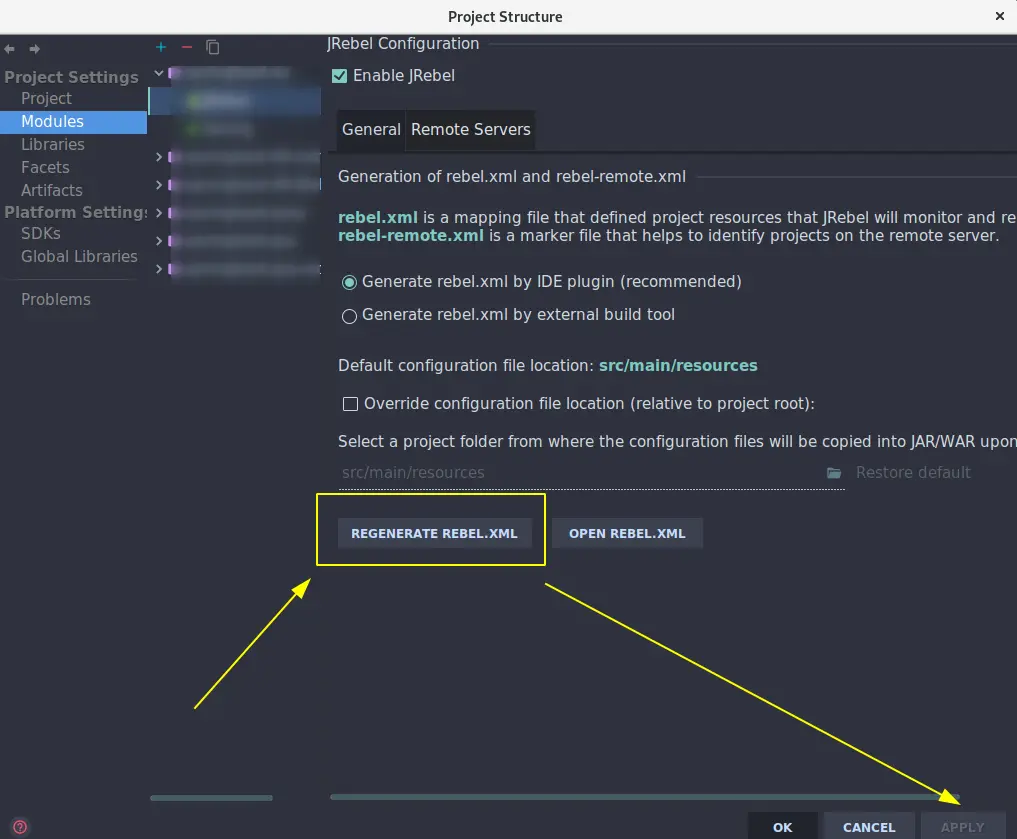The image size is (1017, 839).
Task: Click the forward navigation arrow
Action: [x=34, y=49]
